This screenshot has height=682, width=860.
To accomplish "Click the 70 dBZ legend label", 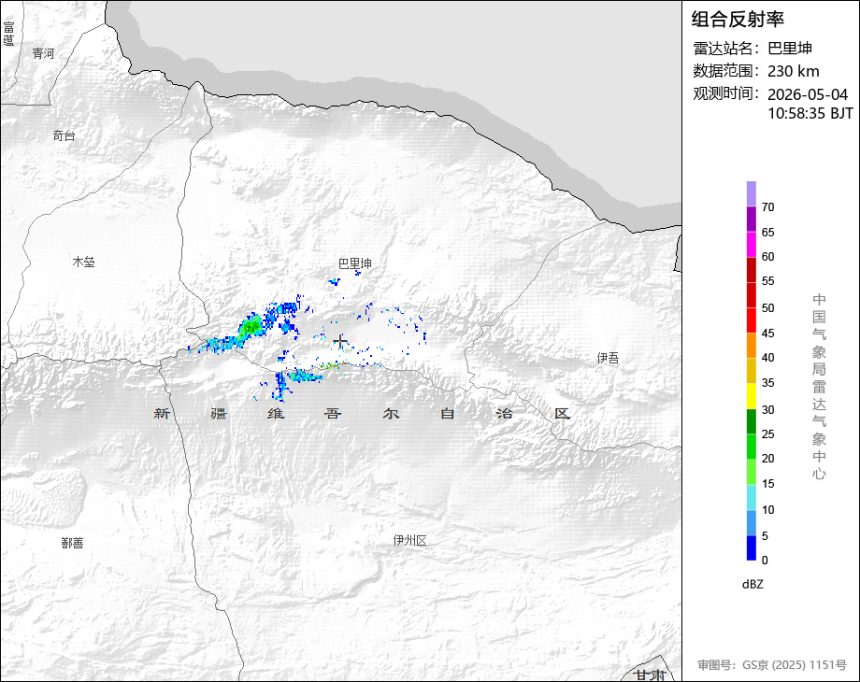I will tap(768, 207).
